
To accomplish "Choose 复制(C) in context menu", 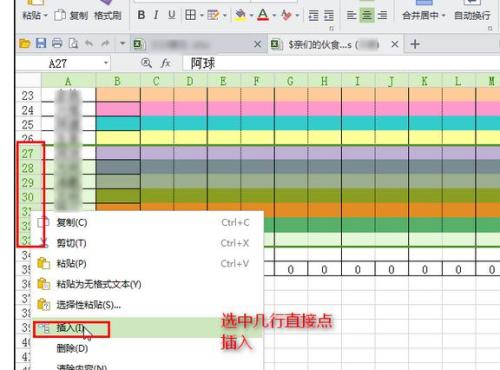I will pos(147,222).
